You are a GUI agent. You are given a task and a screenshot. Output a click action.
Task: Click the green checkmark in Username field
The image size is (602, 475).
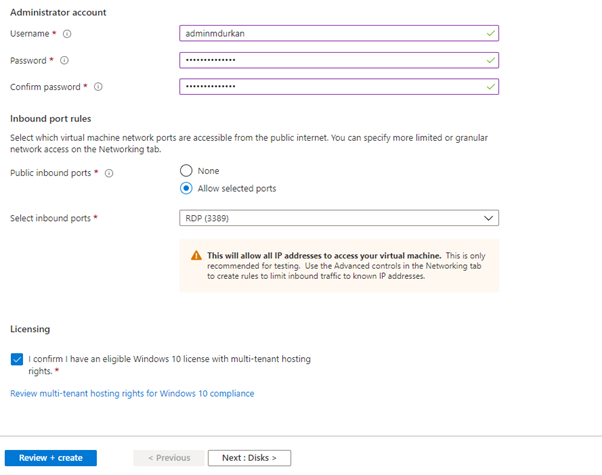pyautogui.click(x=489, y=33)
